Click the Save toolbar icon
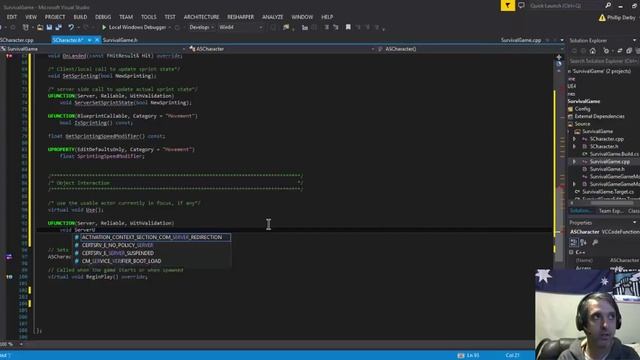640x360 pixels. click(x=49, y=27)
